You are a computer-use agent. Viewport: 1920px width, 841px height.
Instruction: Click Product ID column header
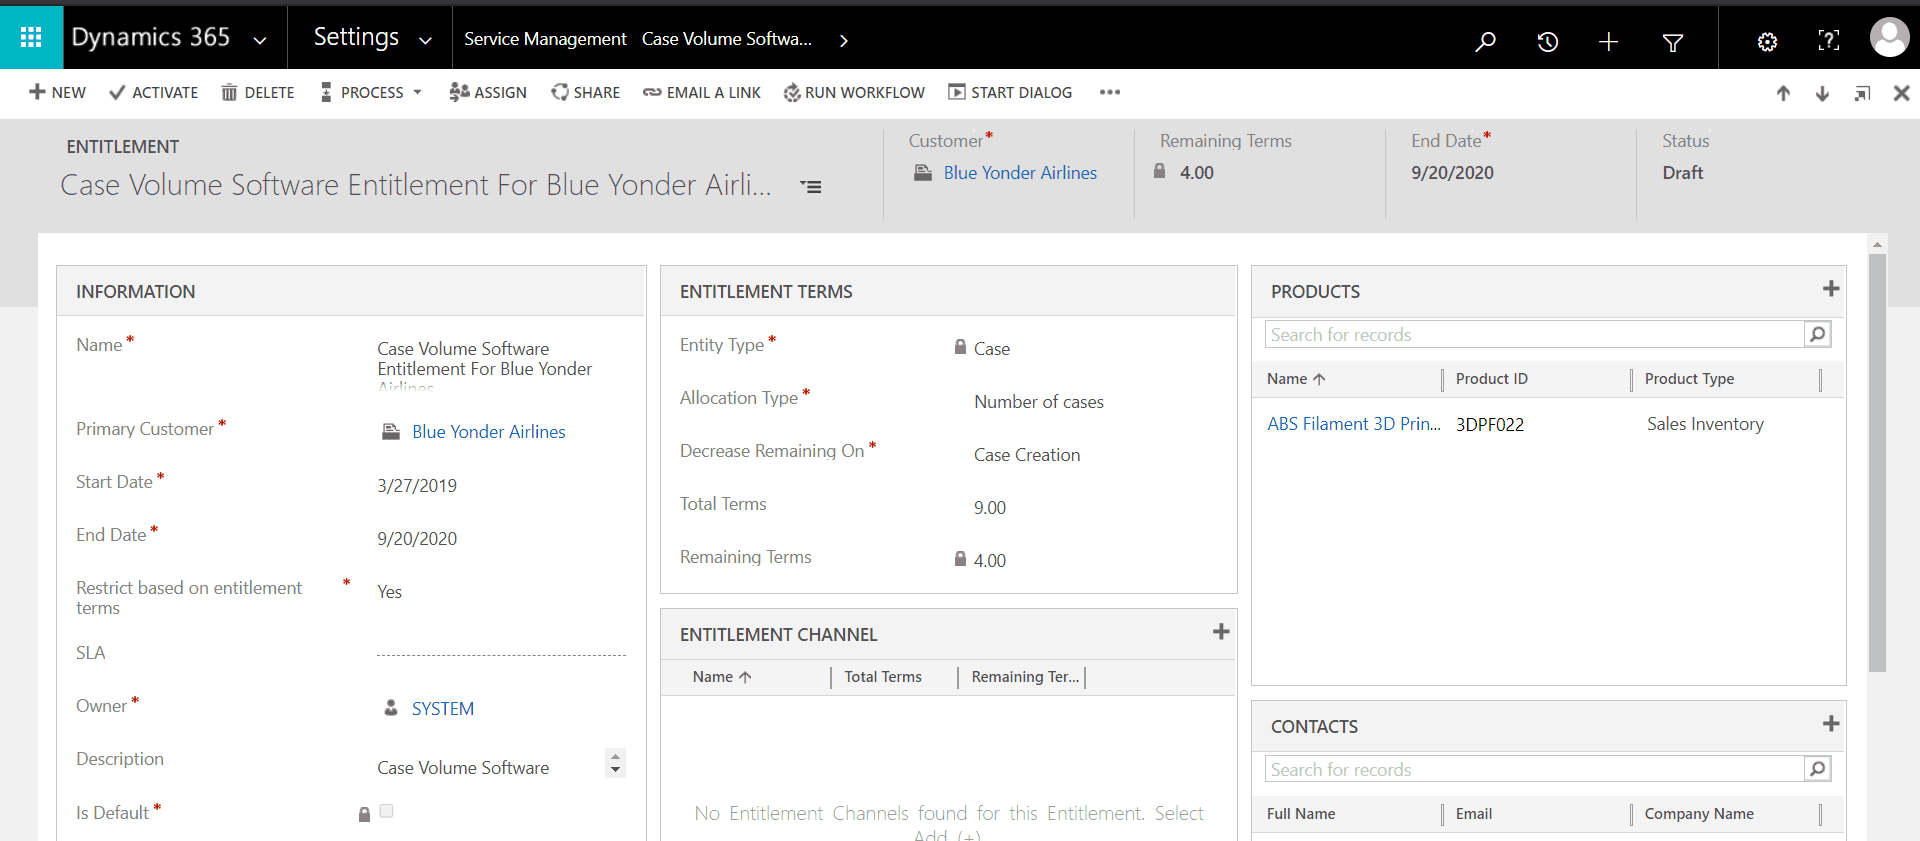point(1492,379)
